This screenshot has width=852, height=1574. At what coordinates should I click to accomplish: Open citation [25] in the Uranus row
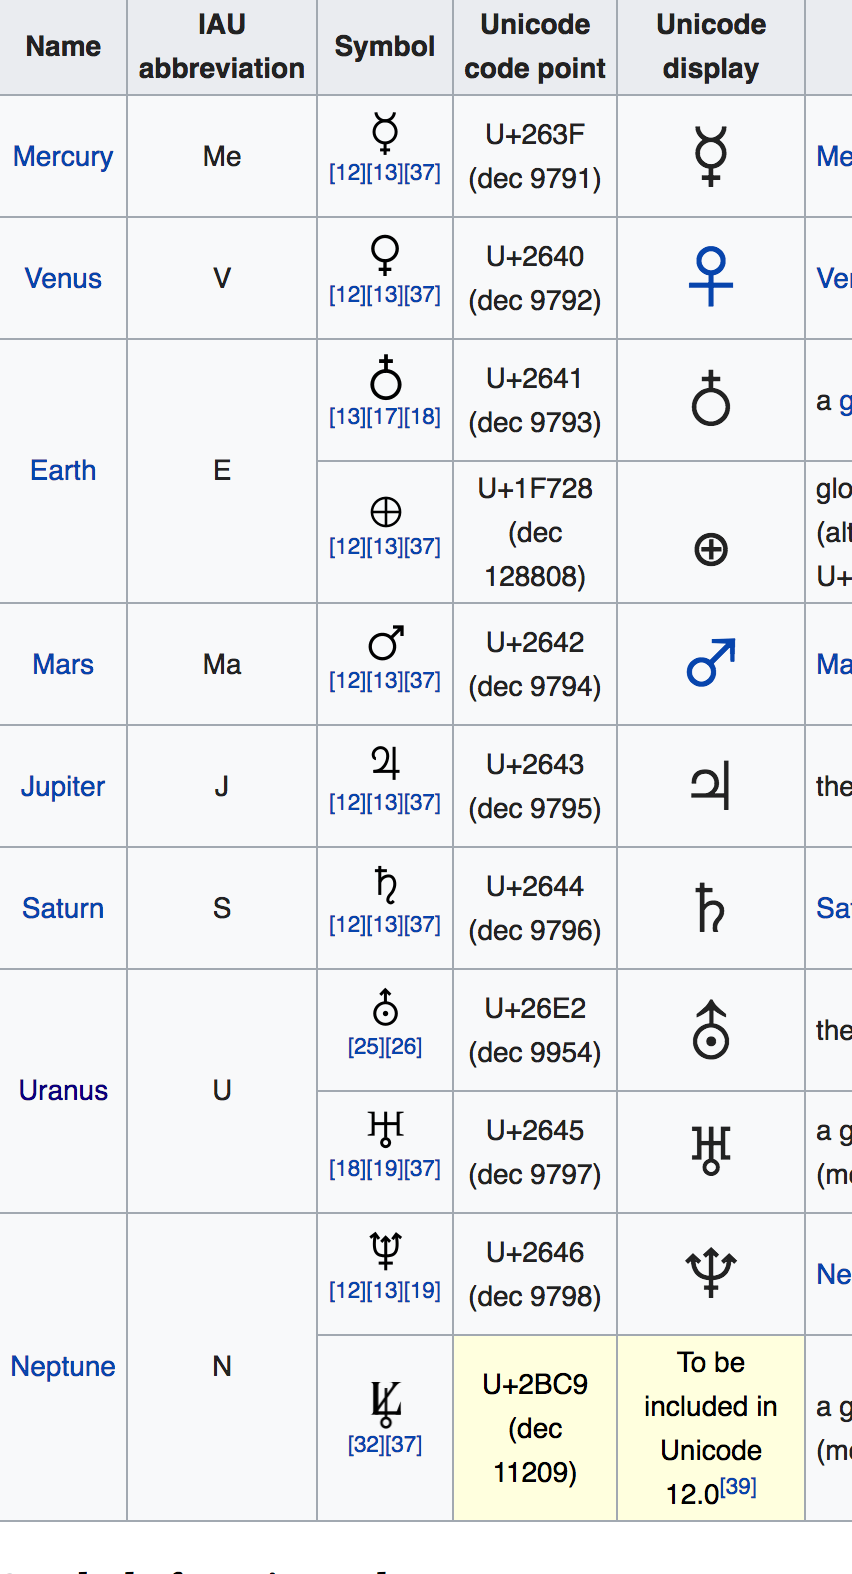point(366,1047)
